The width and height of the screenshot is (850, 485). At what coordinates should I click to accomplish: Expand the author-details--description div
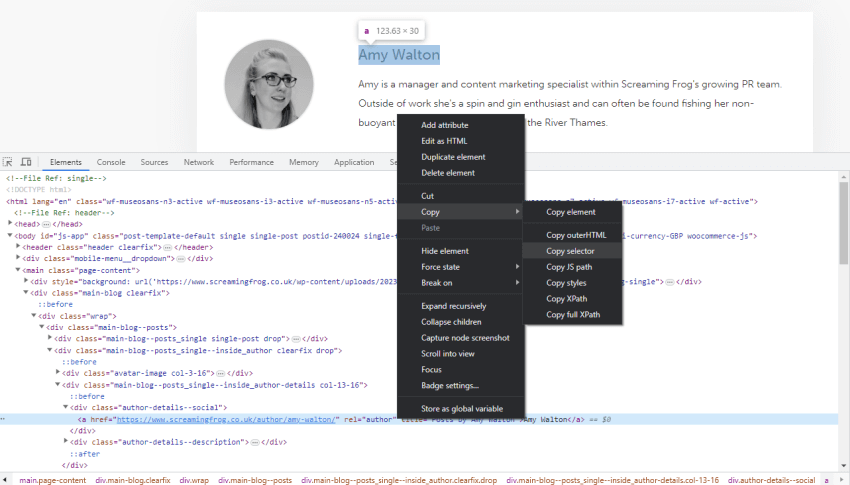point(66,441)
